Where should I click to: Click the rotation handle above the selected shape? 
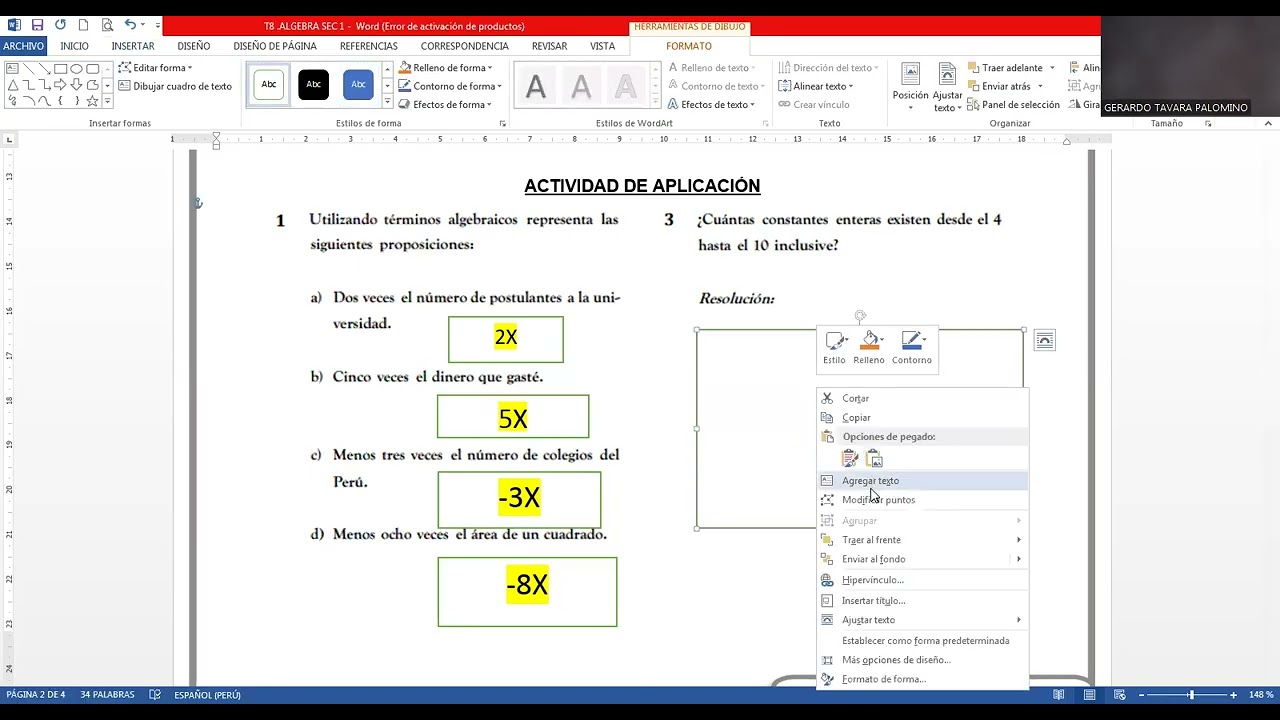(x=860, y=316)
